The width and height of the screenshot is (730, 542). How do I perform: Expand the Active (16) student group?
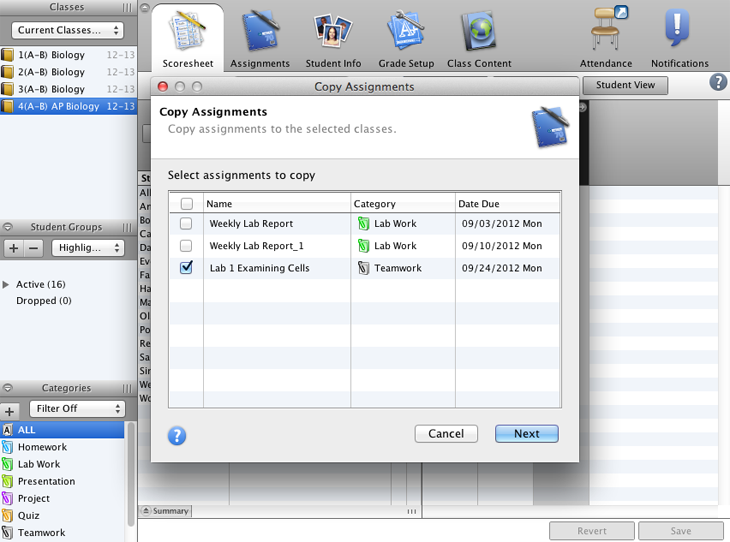click(7, 285)
